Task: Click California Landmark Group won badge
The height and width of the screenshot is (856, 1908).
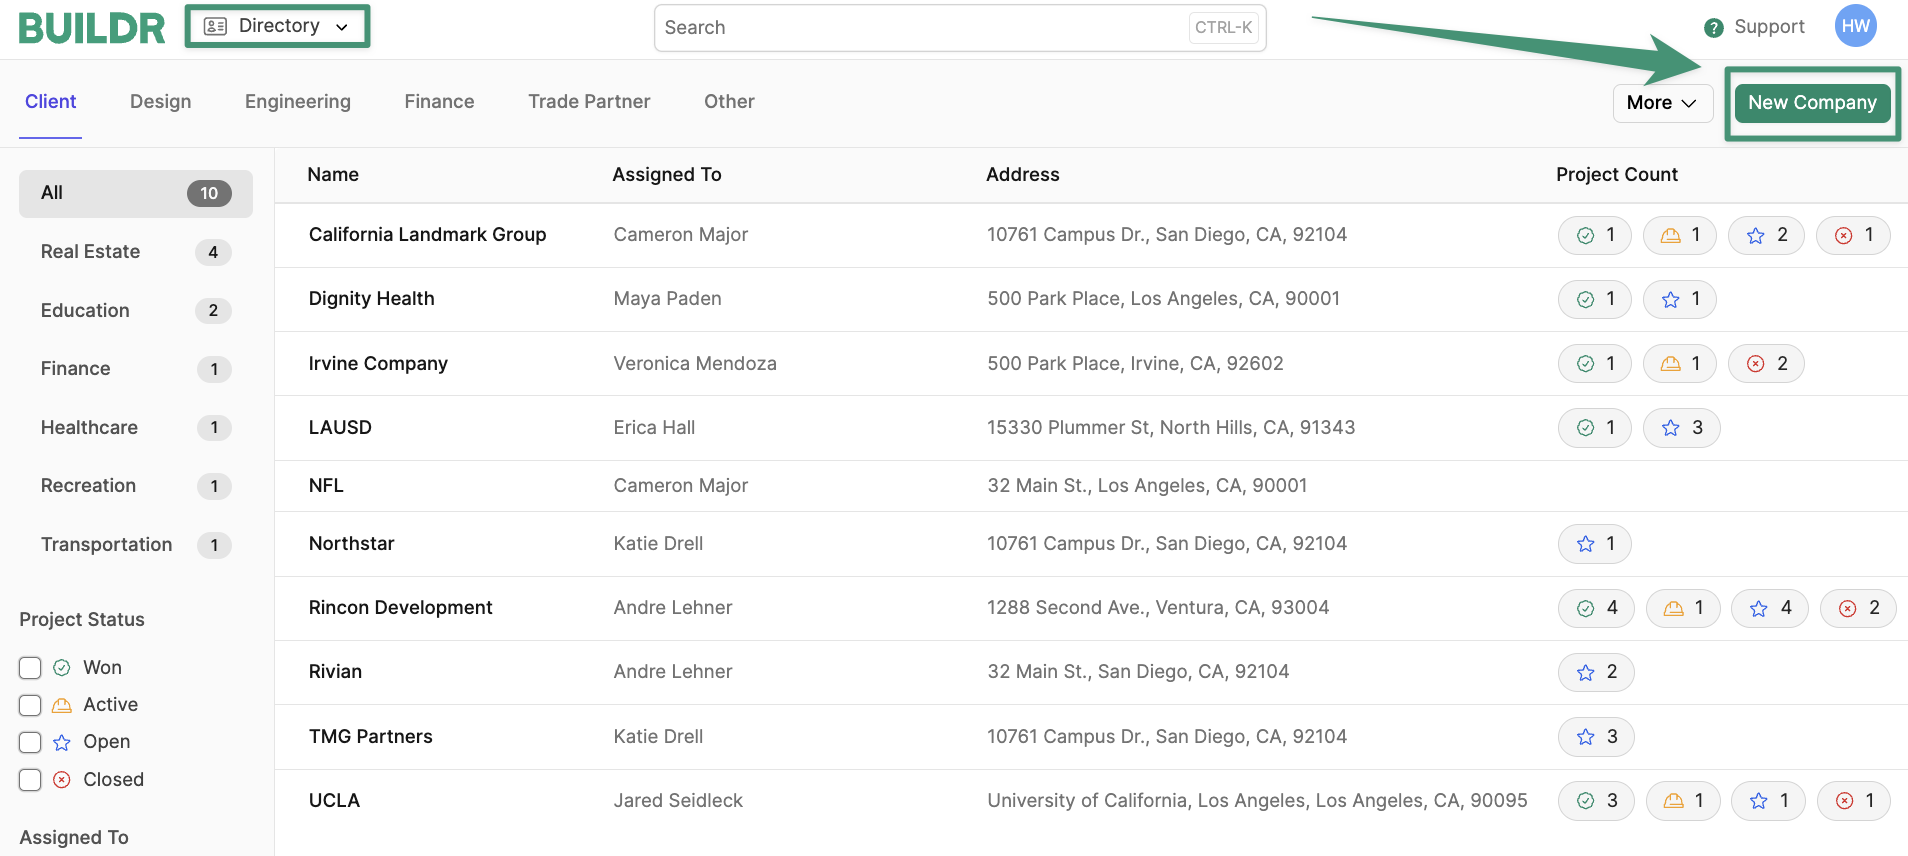Action: point(1595,235)
